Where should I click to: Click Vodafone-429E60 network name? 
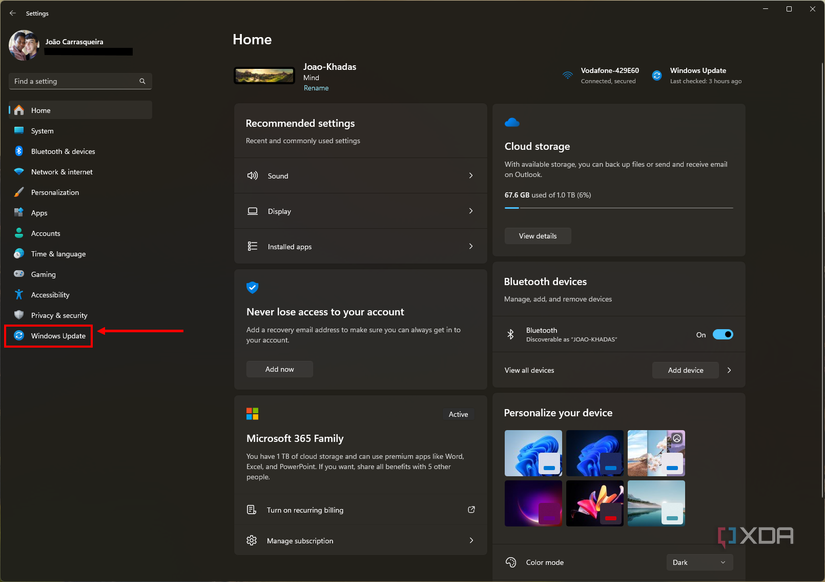610,71
